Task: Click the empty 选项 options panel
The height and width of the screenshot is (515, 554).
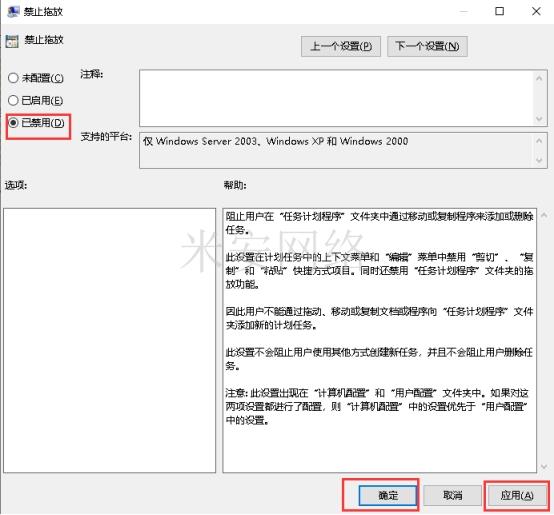Action: (110, 340)
